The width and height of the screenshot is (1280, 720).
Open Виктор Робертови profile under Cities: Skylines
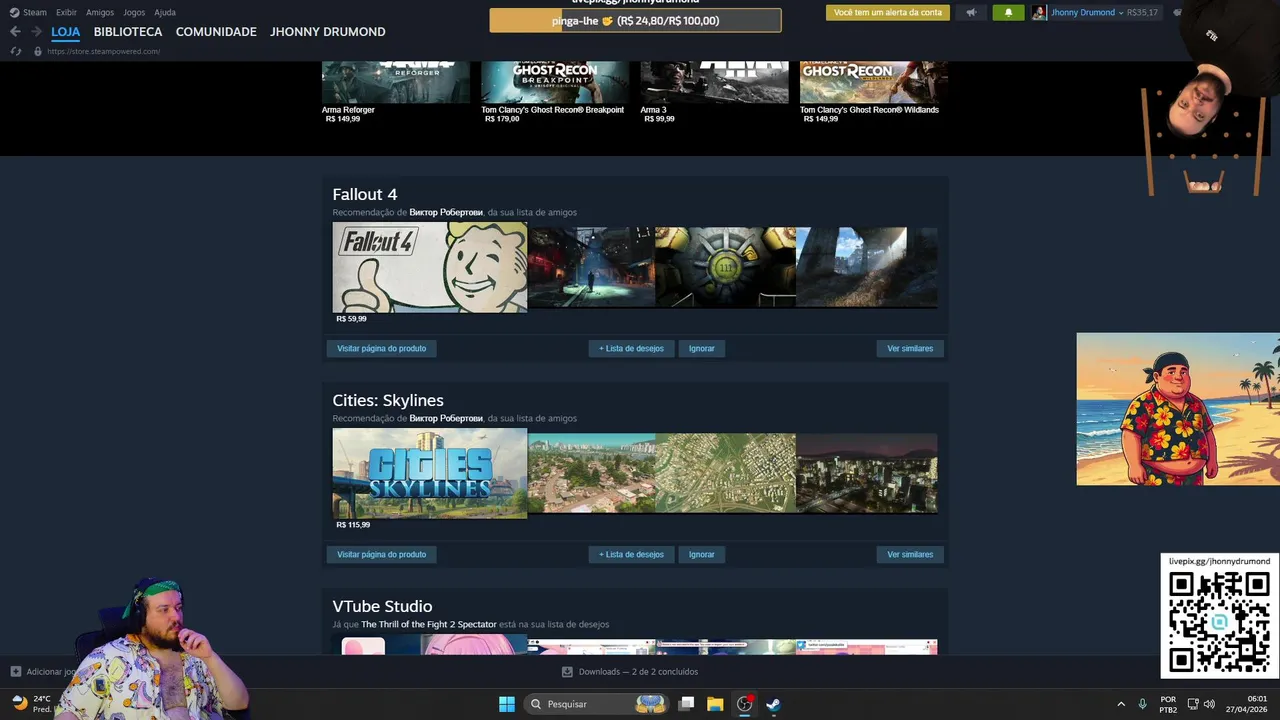446,418
